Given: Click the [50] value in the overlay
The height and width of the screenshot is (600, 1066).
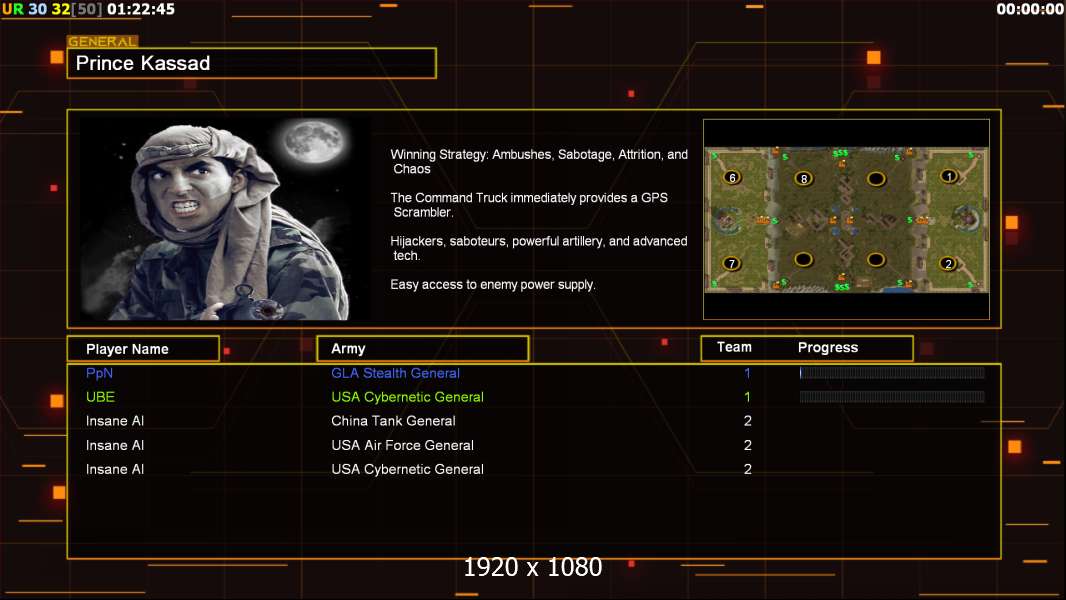Looking at the screenshot, I should pyautogui.click(x=87, y=9).
